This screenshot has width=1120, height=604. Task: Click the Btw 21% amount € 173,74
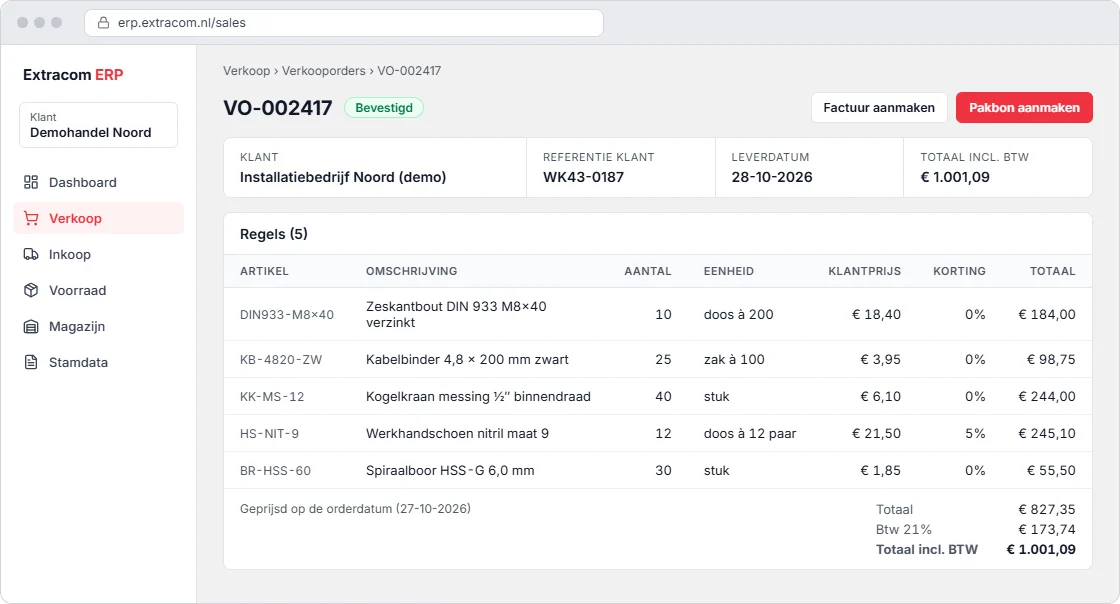(x=1046, y=530)
